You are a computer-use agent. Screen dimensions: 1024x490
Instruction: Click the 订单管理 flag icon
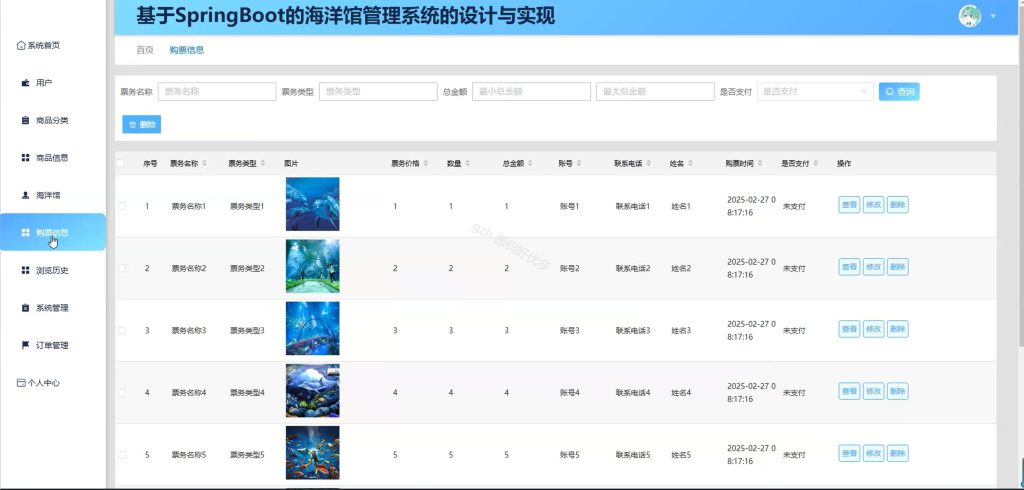tap(25, 345)
